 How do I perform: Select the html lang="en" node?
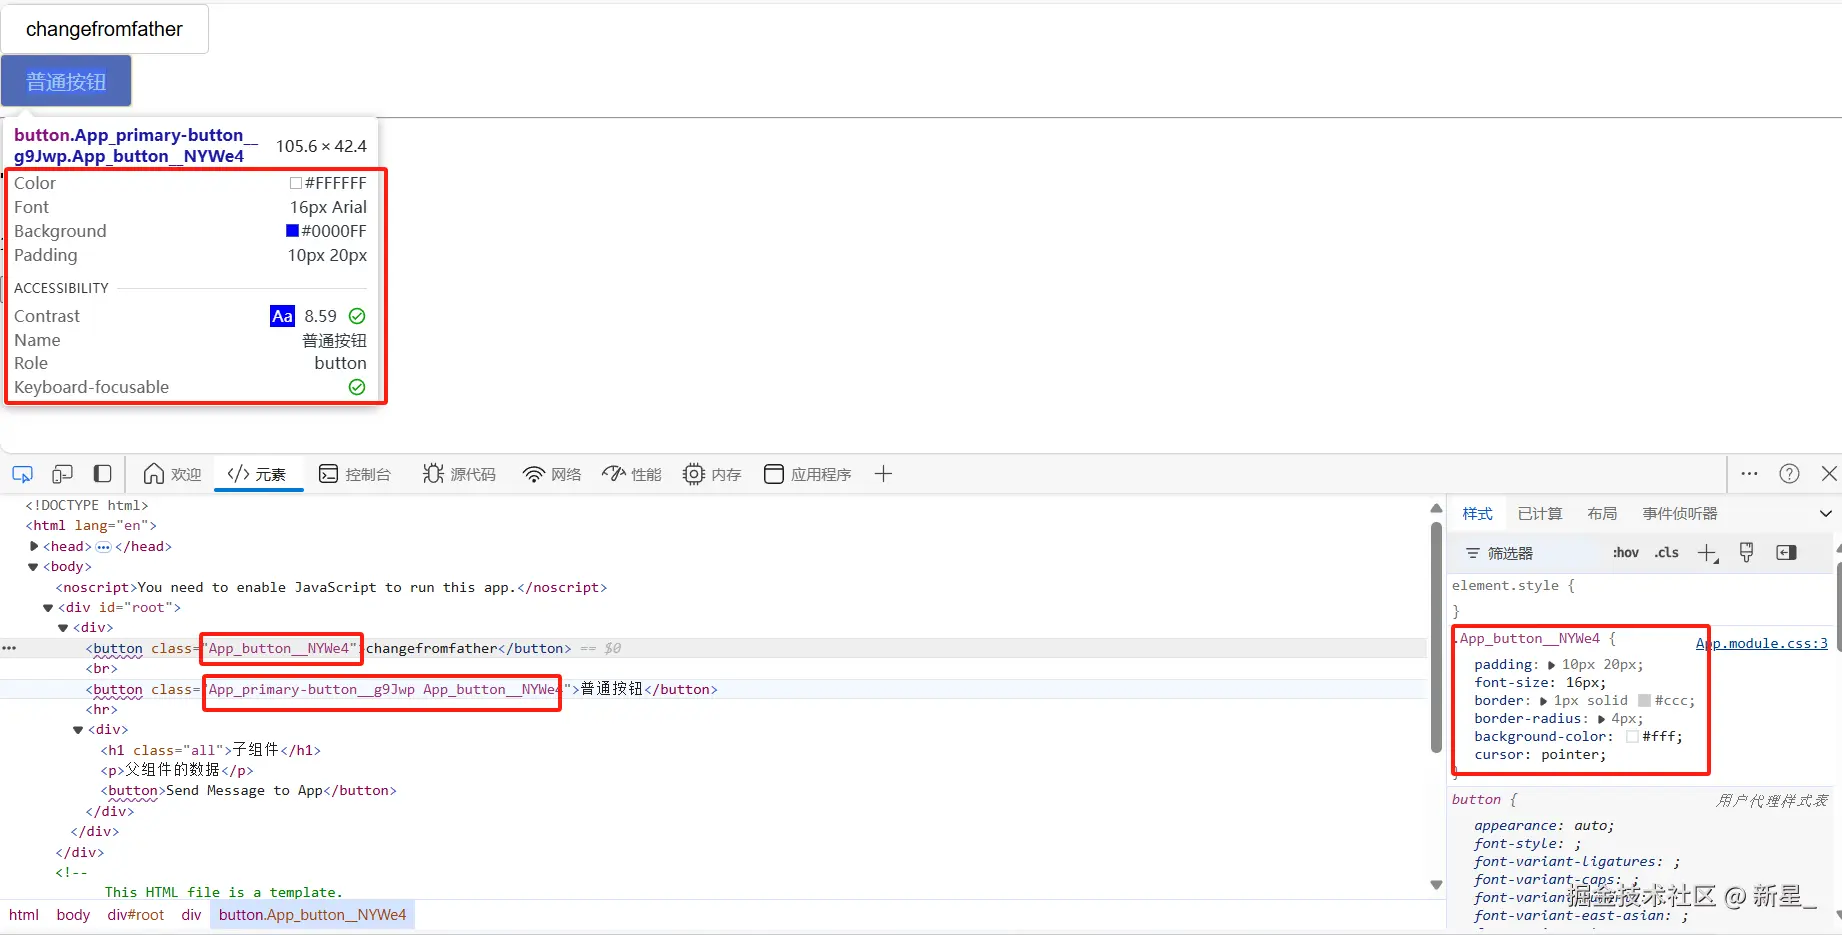90,526
